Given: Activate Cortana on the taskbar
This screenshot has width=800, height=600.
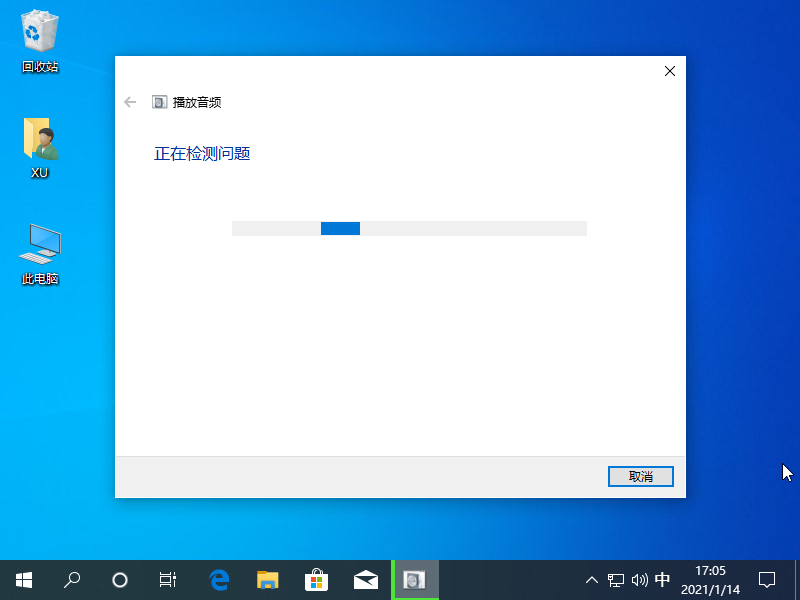Looking at the screenshot, I should tap(120, 580).
